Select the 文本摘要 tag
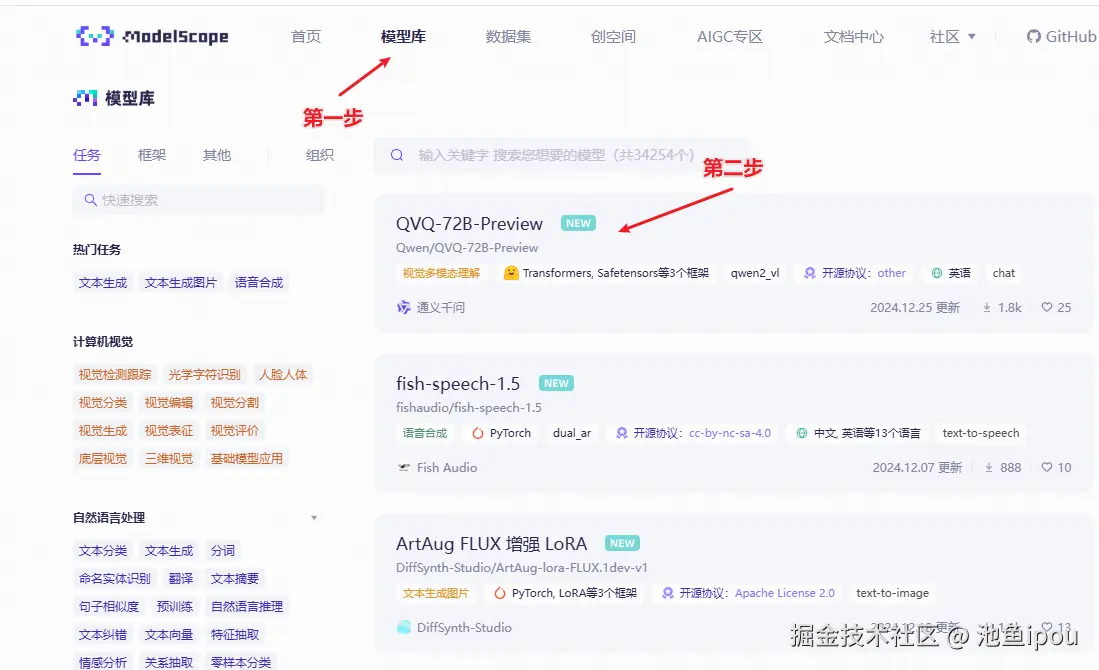The width and height of the screenshot is (1099, 670). [235, 578]
